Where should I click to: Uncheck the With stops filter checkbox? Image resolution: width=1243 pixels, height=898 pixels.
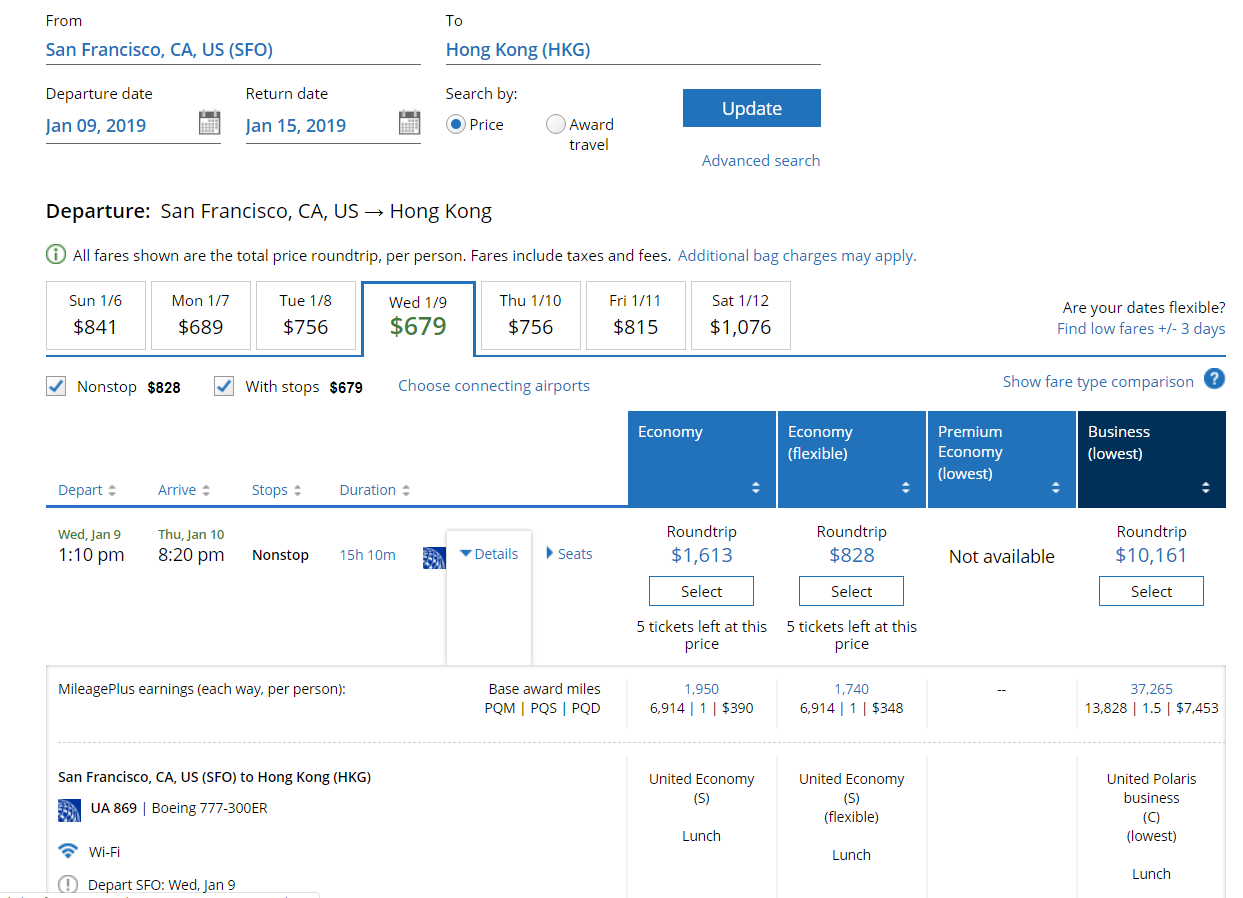click(224, 386)
